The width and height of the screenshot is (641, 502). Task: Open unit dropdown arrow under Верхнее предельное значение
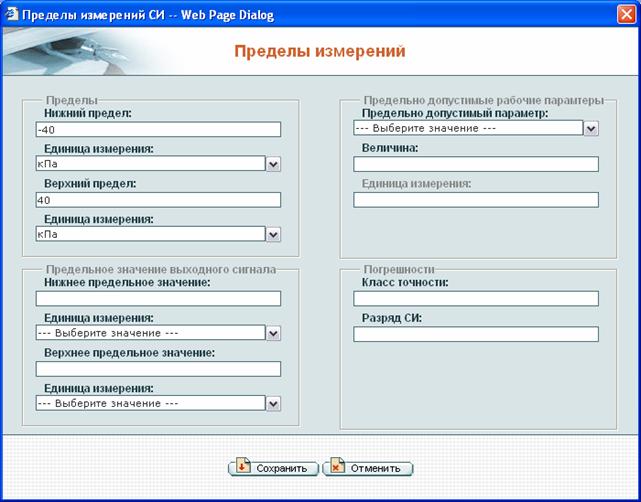pos(273,404)
